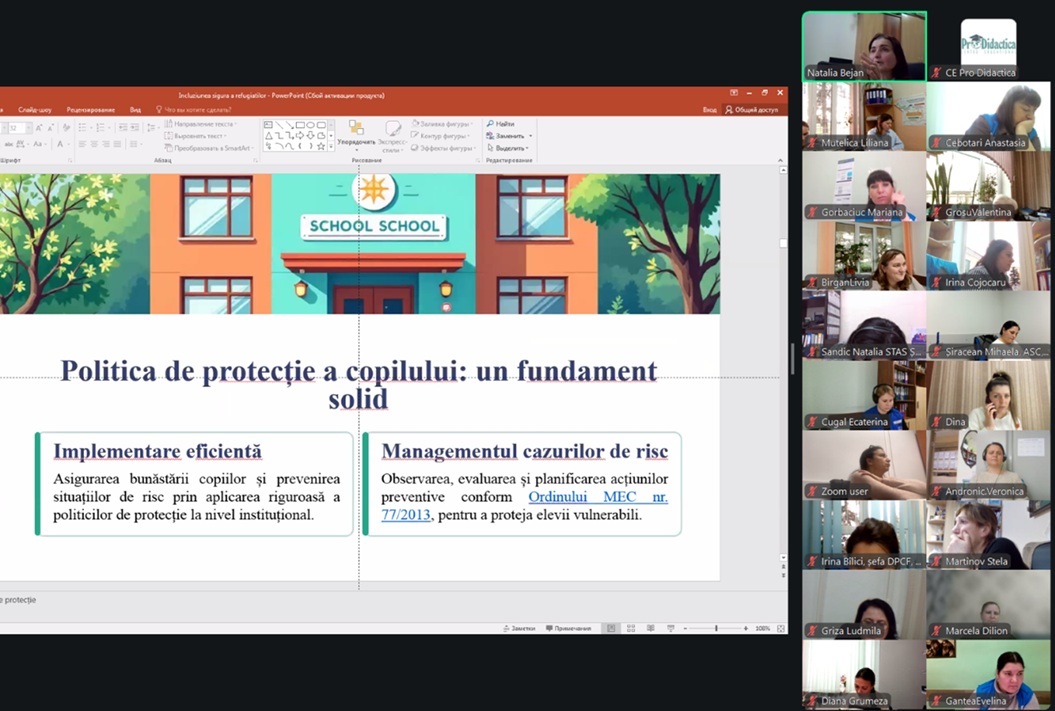Start slideshow from status bar icon
Screen dimensions: 1055x711
tap(669, 629)
